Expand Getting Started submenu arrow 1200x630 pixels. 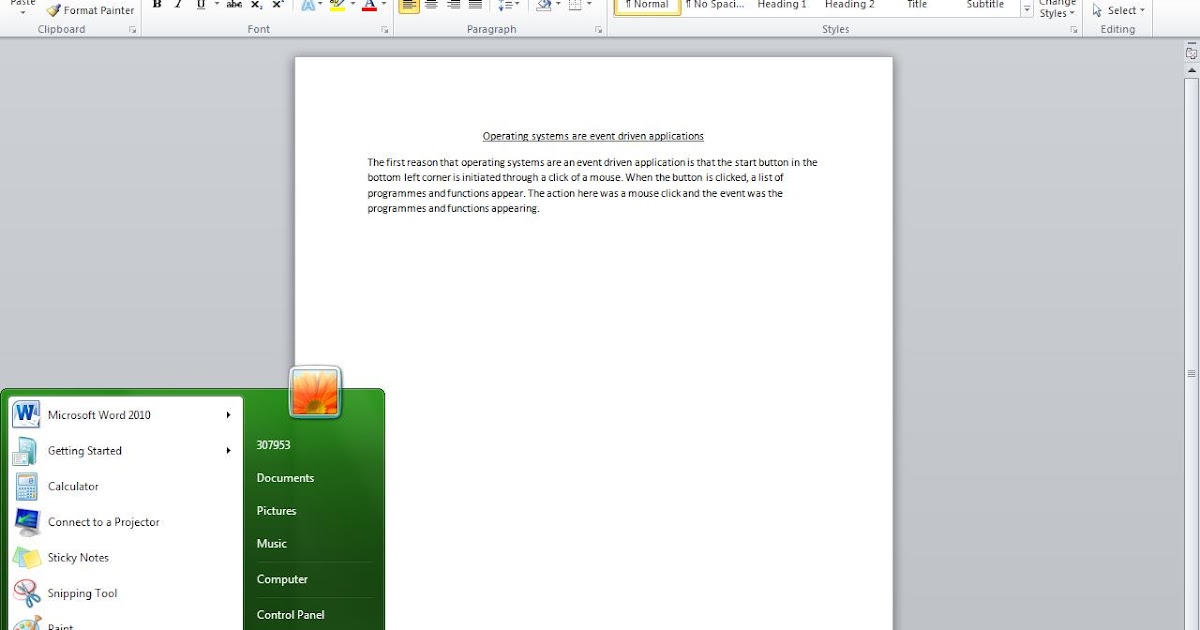coord(229,450)
